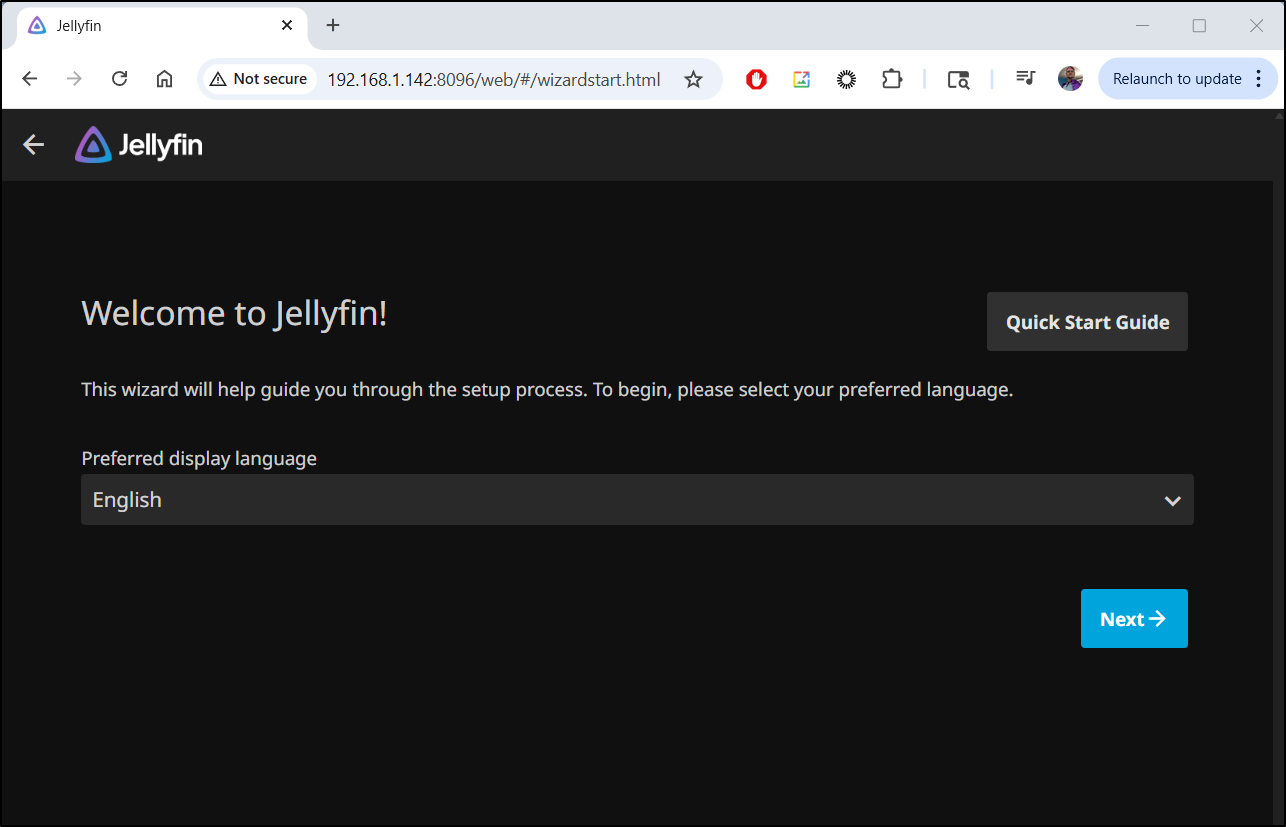Click the Jellyfin logo in the app header
The width and height of the screenshot is (1286, 827).
(x=139, y=145)
